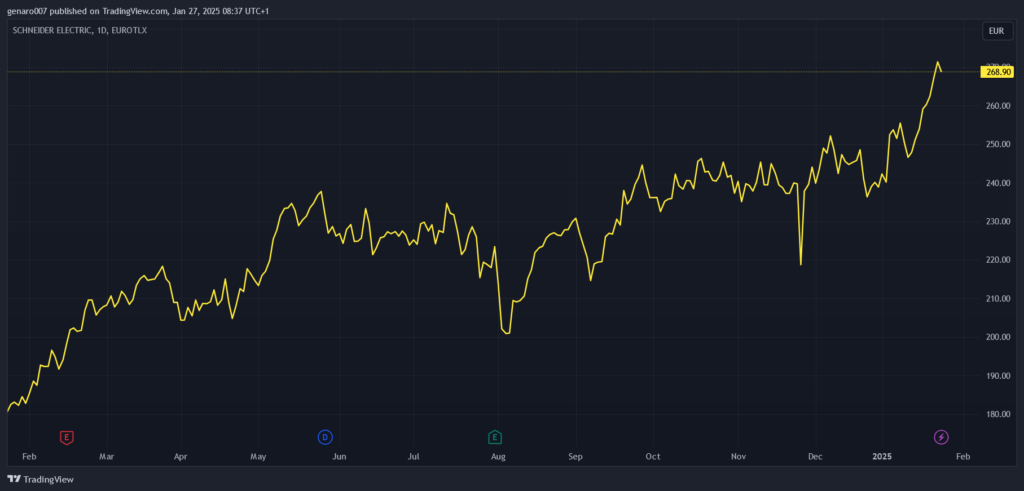Click the Oct label on time axis
Viewport: 1024px width, 491px height.
(x=653, y=456)
